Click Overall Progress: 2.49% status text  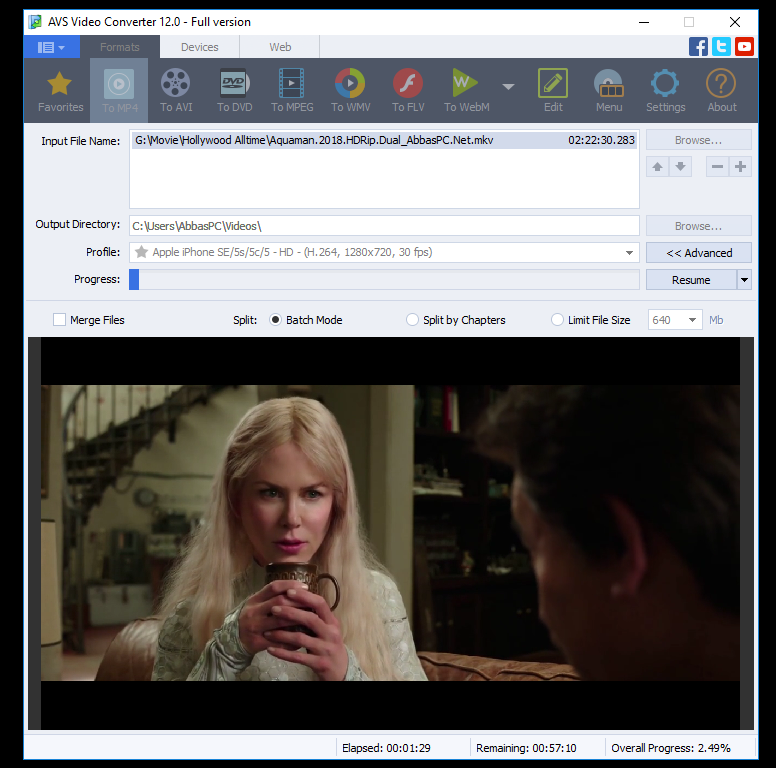pos(671,748)
